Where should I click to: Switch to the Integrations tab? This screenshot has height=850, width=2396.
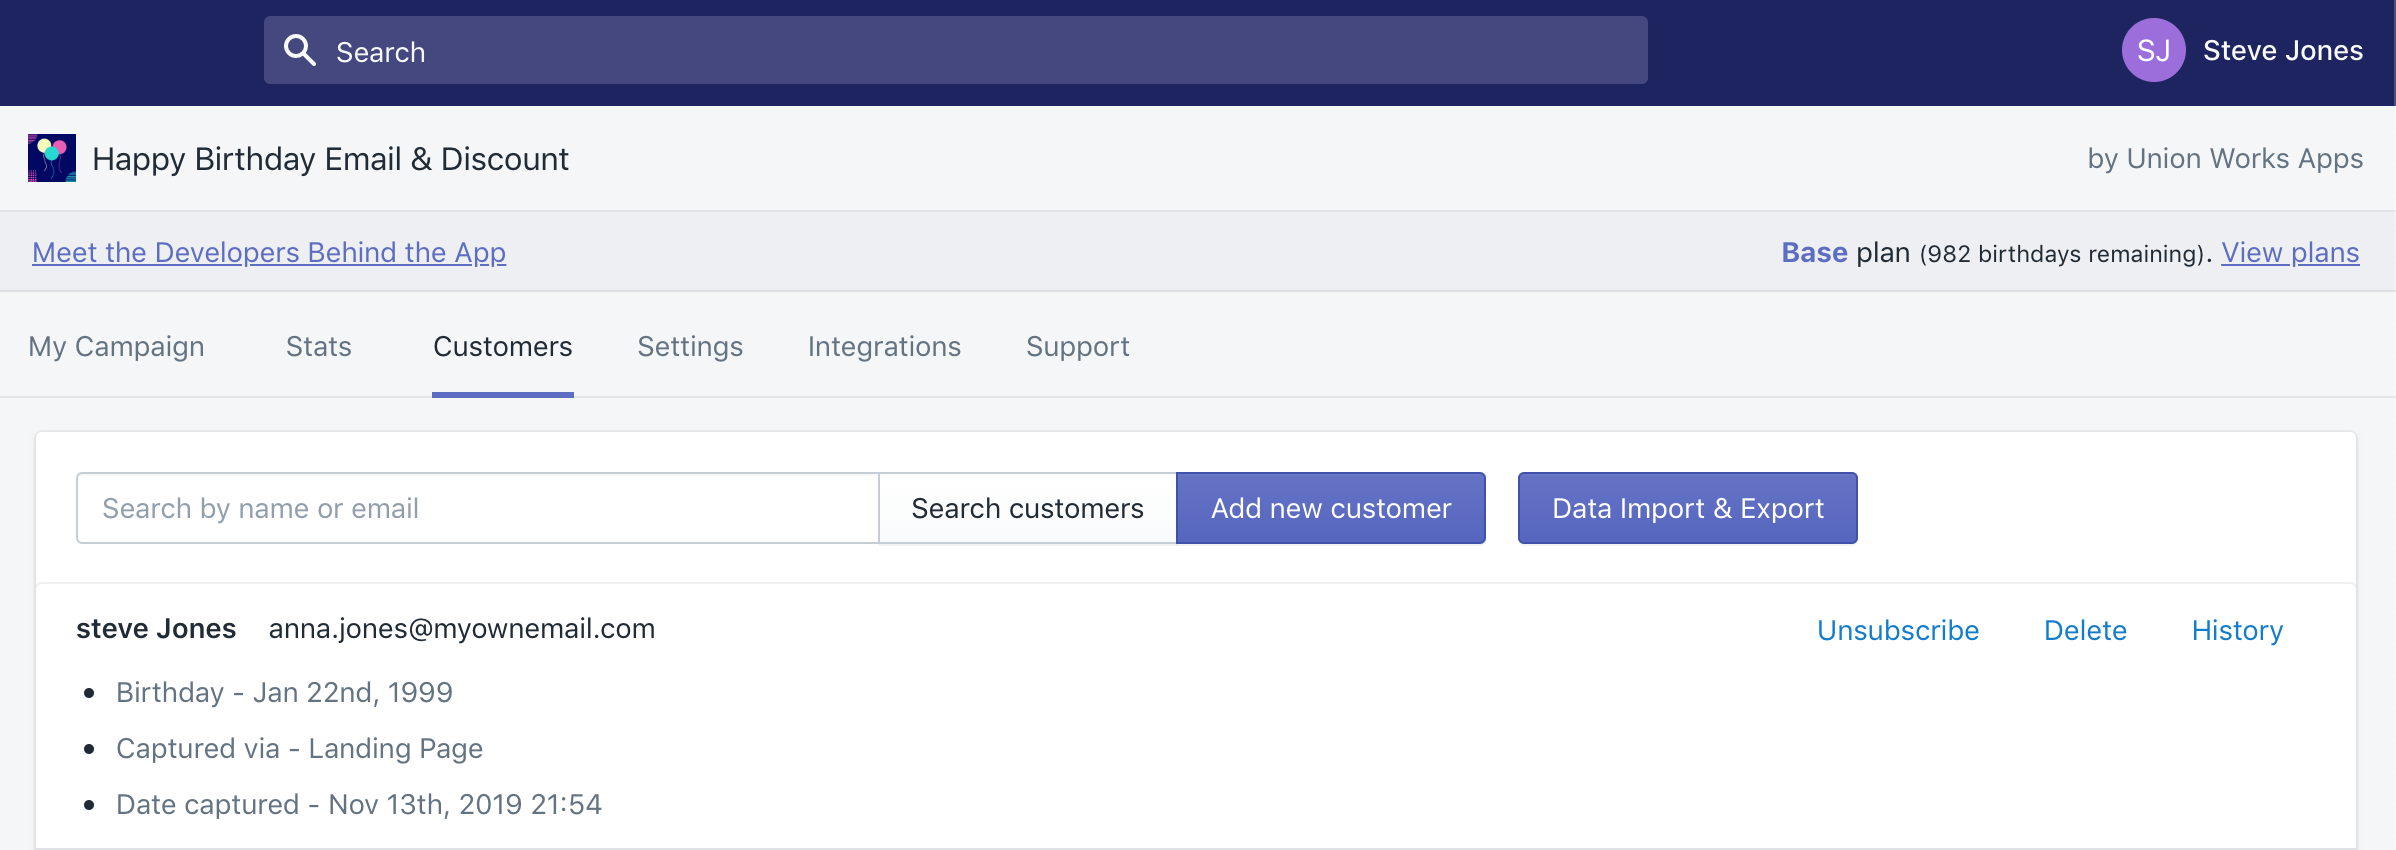(x=884, y=346)
